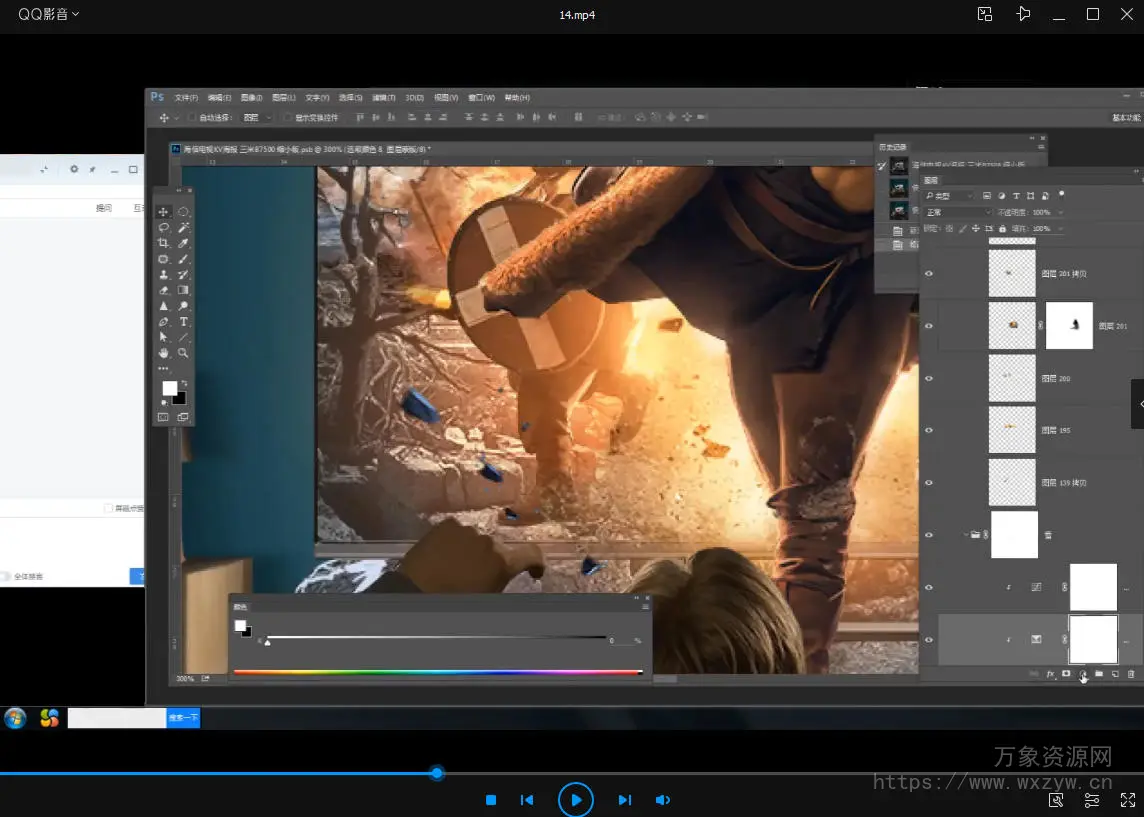Hide layer 图层 200 with its eye icon

click(x=929, y=379)
